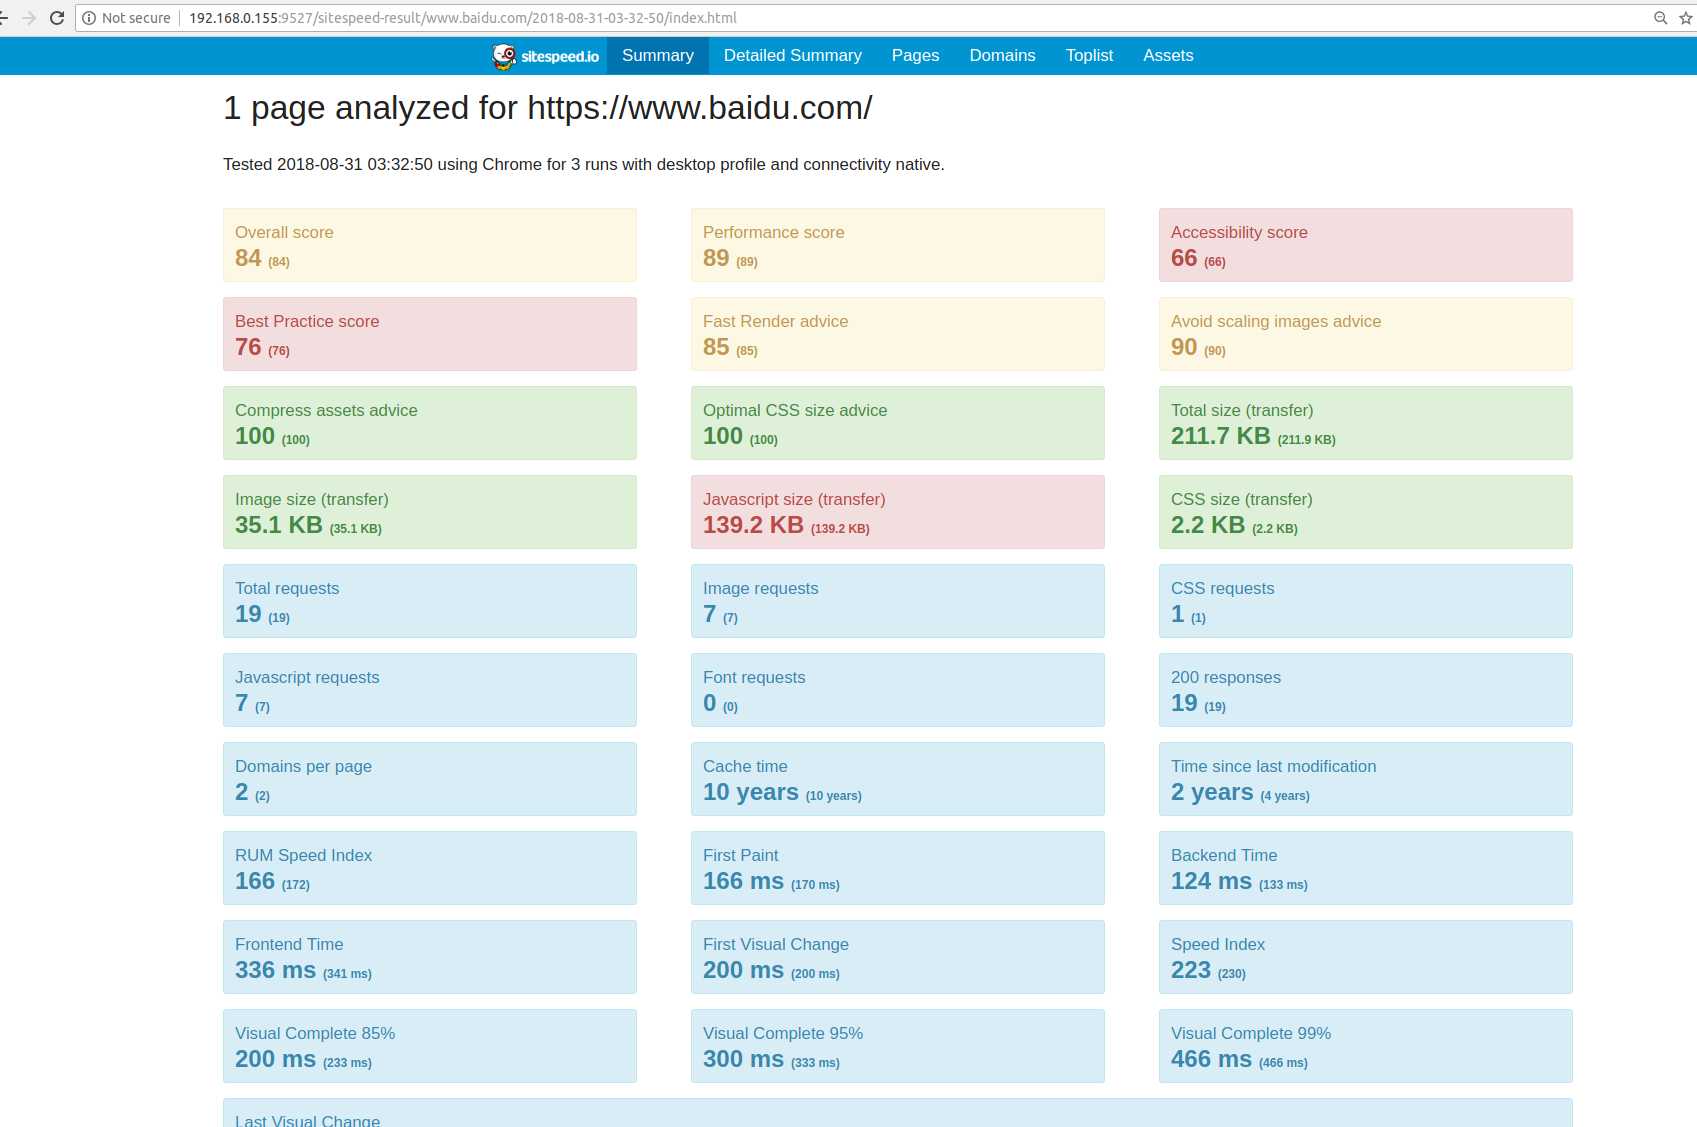Bookmark page with the star icon

[1686, 18]
